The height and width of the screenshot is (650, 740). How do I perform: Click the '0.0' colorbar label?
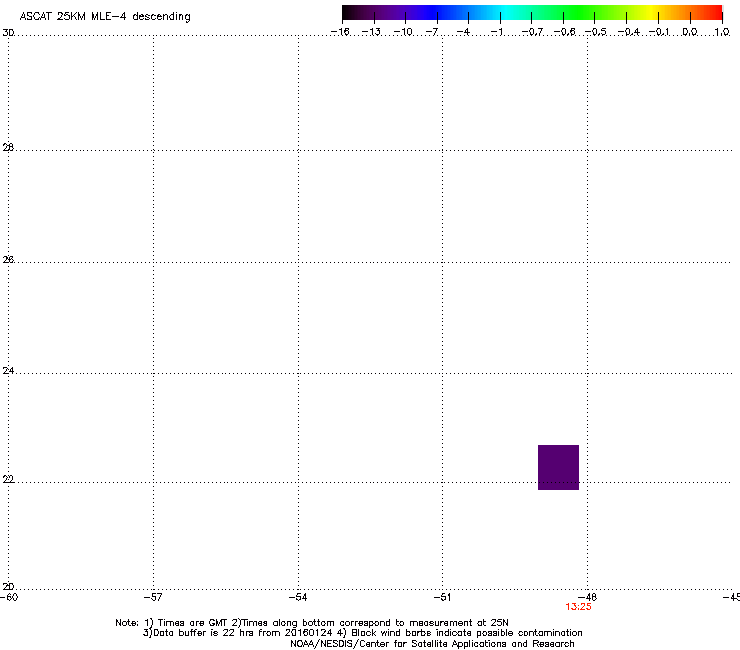pos(690,32)
